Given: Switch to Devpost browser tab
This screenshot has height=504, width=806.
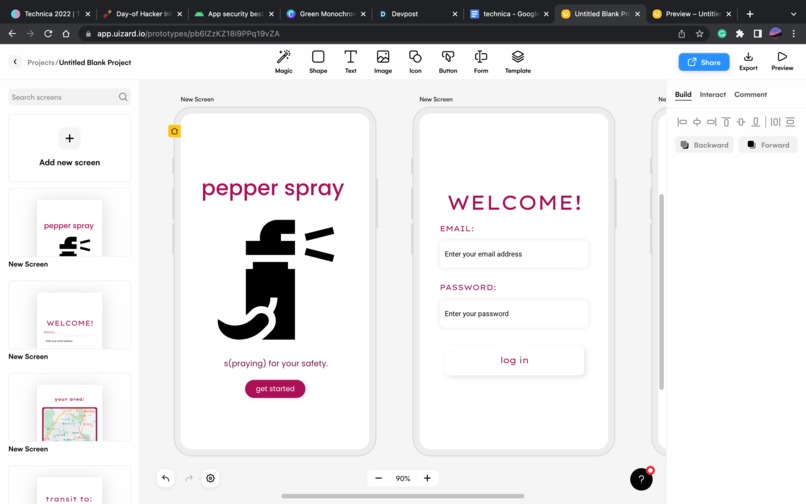Looking at the screenshot, I should 418,14.
